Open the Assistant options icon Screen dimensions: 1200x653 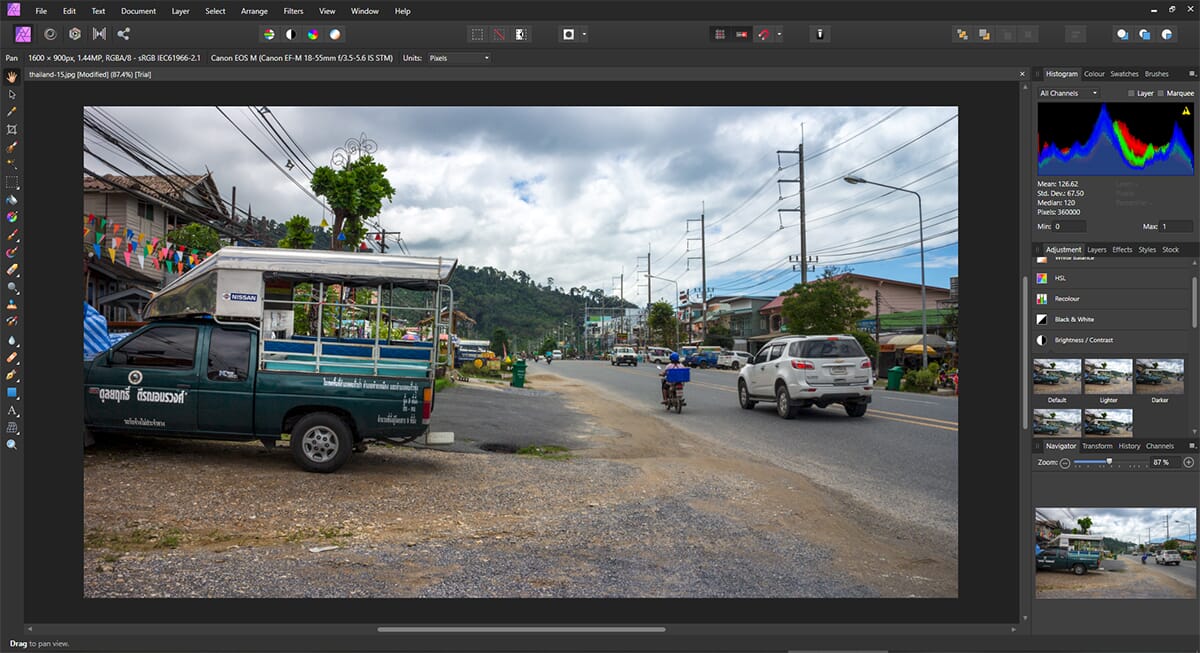[x=819, y=34]
